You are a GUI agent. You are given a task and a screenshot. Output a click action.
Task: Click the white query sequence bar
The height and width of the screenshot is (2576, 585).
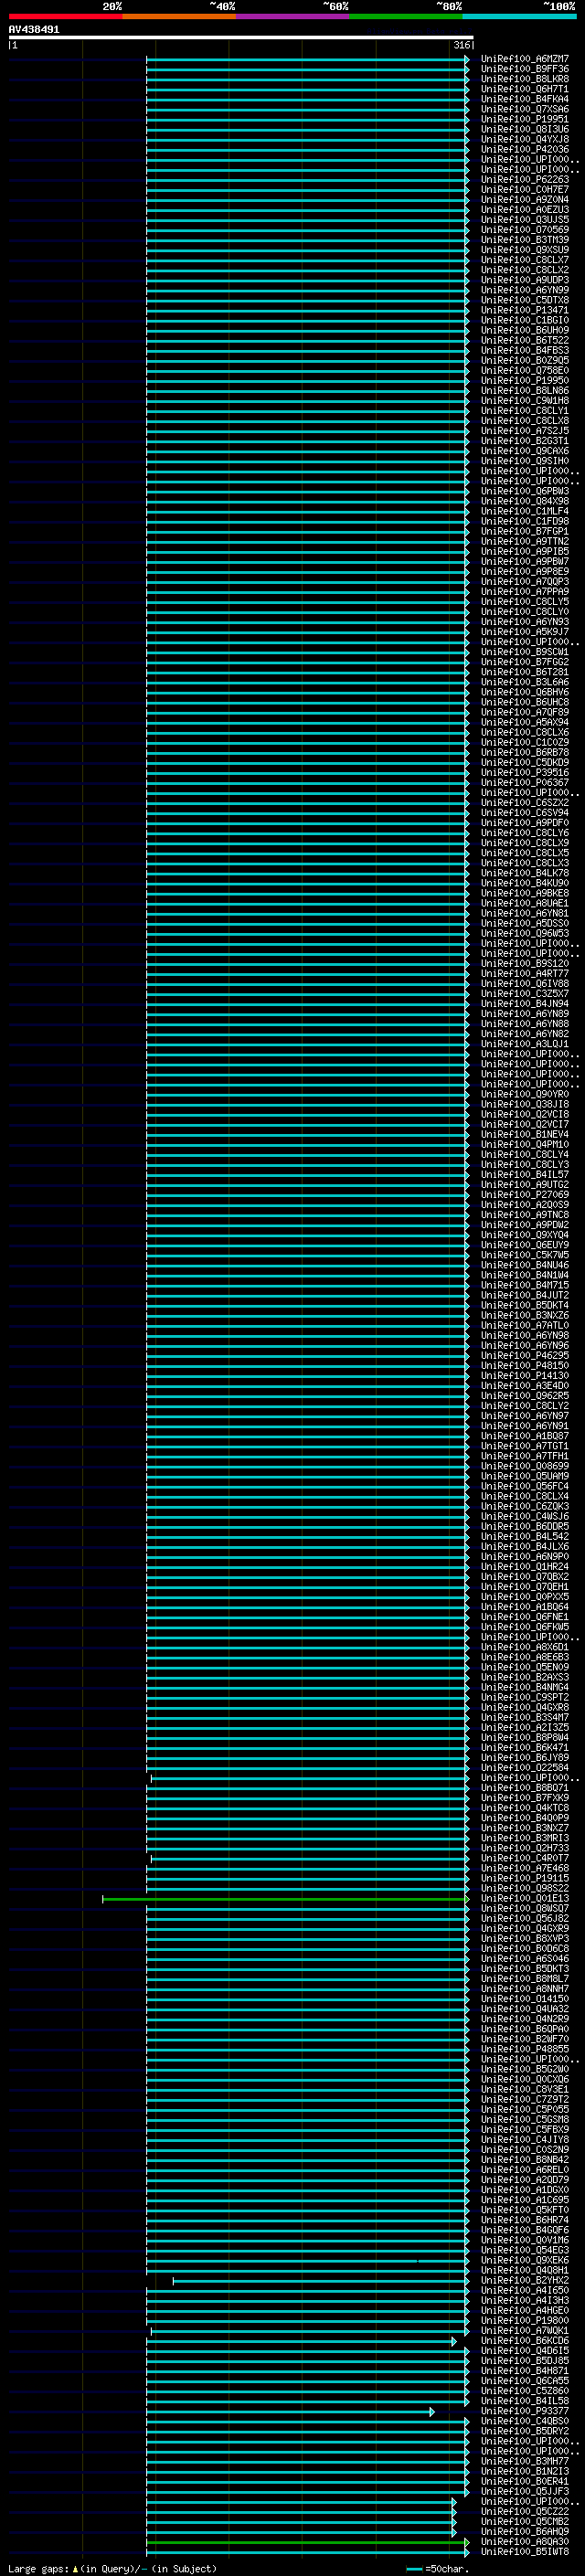[241, 38]
